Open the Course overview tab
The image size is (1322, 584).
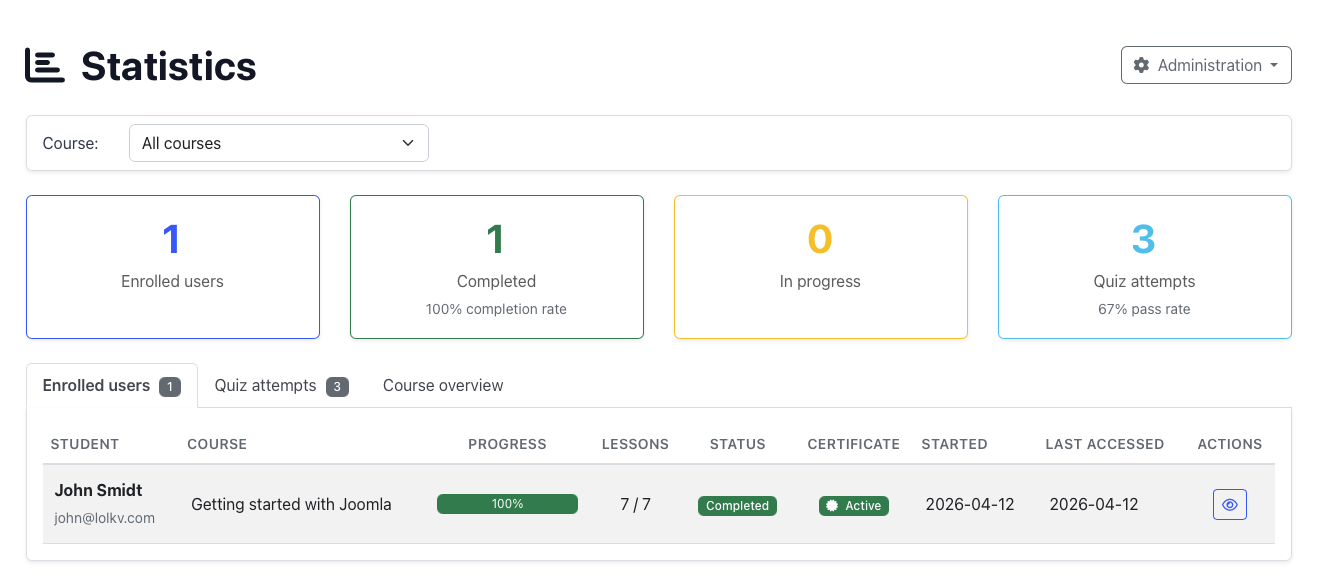pos(443,386)
